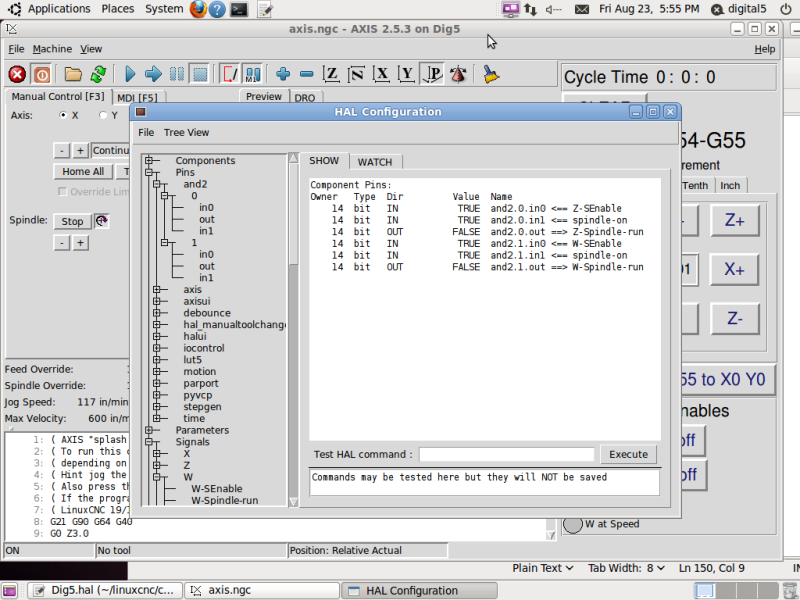Open the Applications menu
The image size is (800, 600).
(x=59, y=9)
